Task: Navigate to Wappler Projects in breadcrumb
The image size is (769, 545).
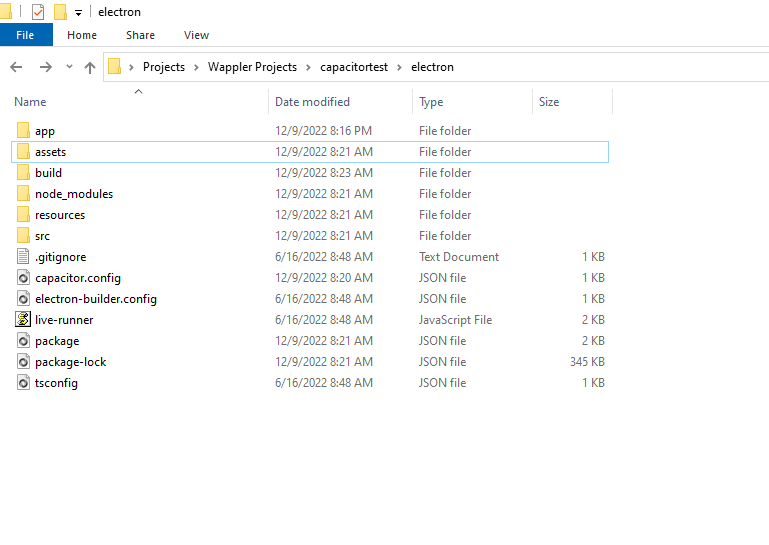Action: tap(252, 67)
